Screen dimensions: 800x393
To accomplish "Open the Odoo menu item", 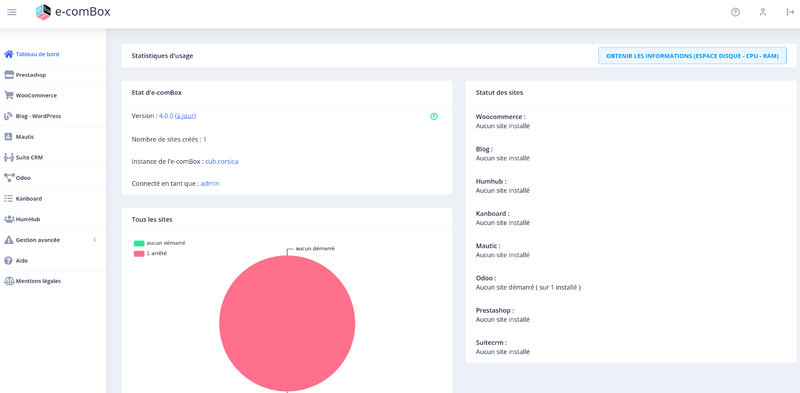I will point(53,178).
